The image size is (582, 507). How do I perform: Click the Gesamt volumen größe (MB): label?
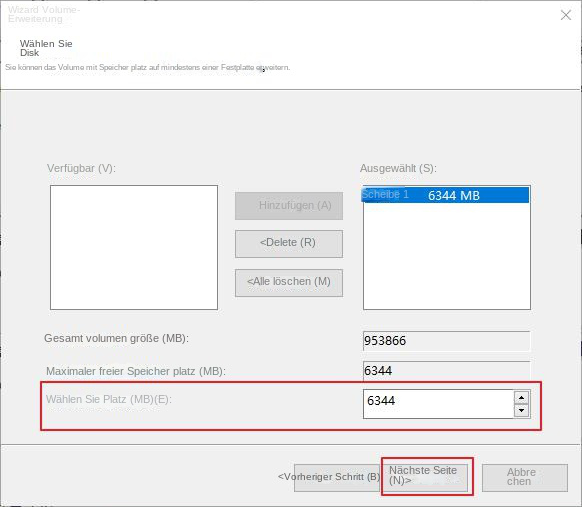click(x=116, y=338)
